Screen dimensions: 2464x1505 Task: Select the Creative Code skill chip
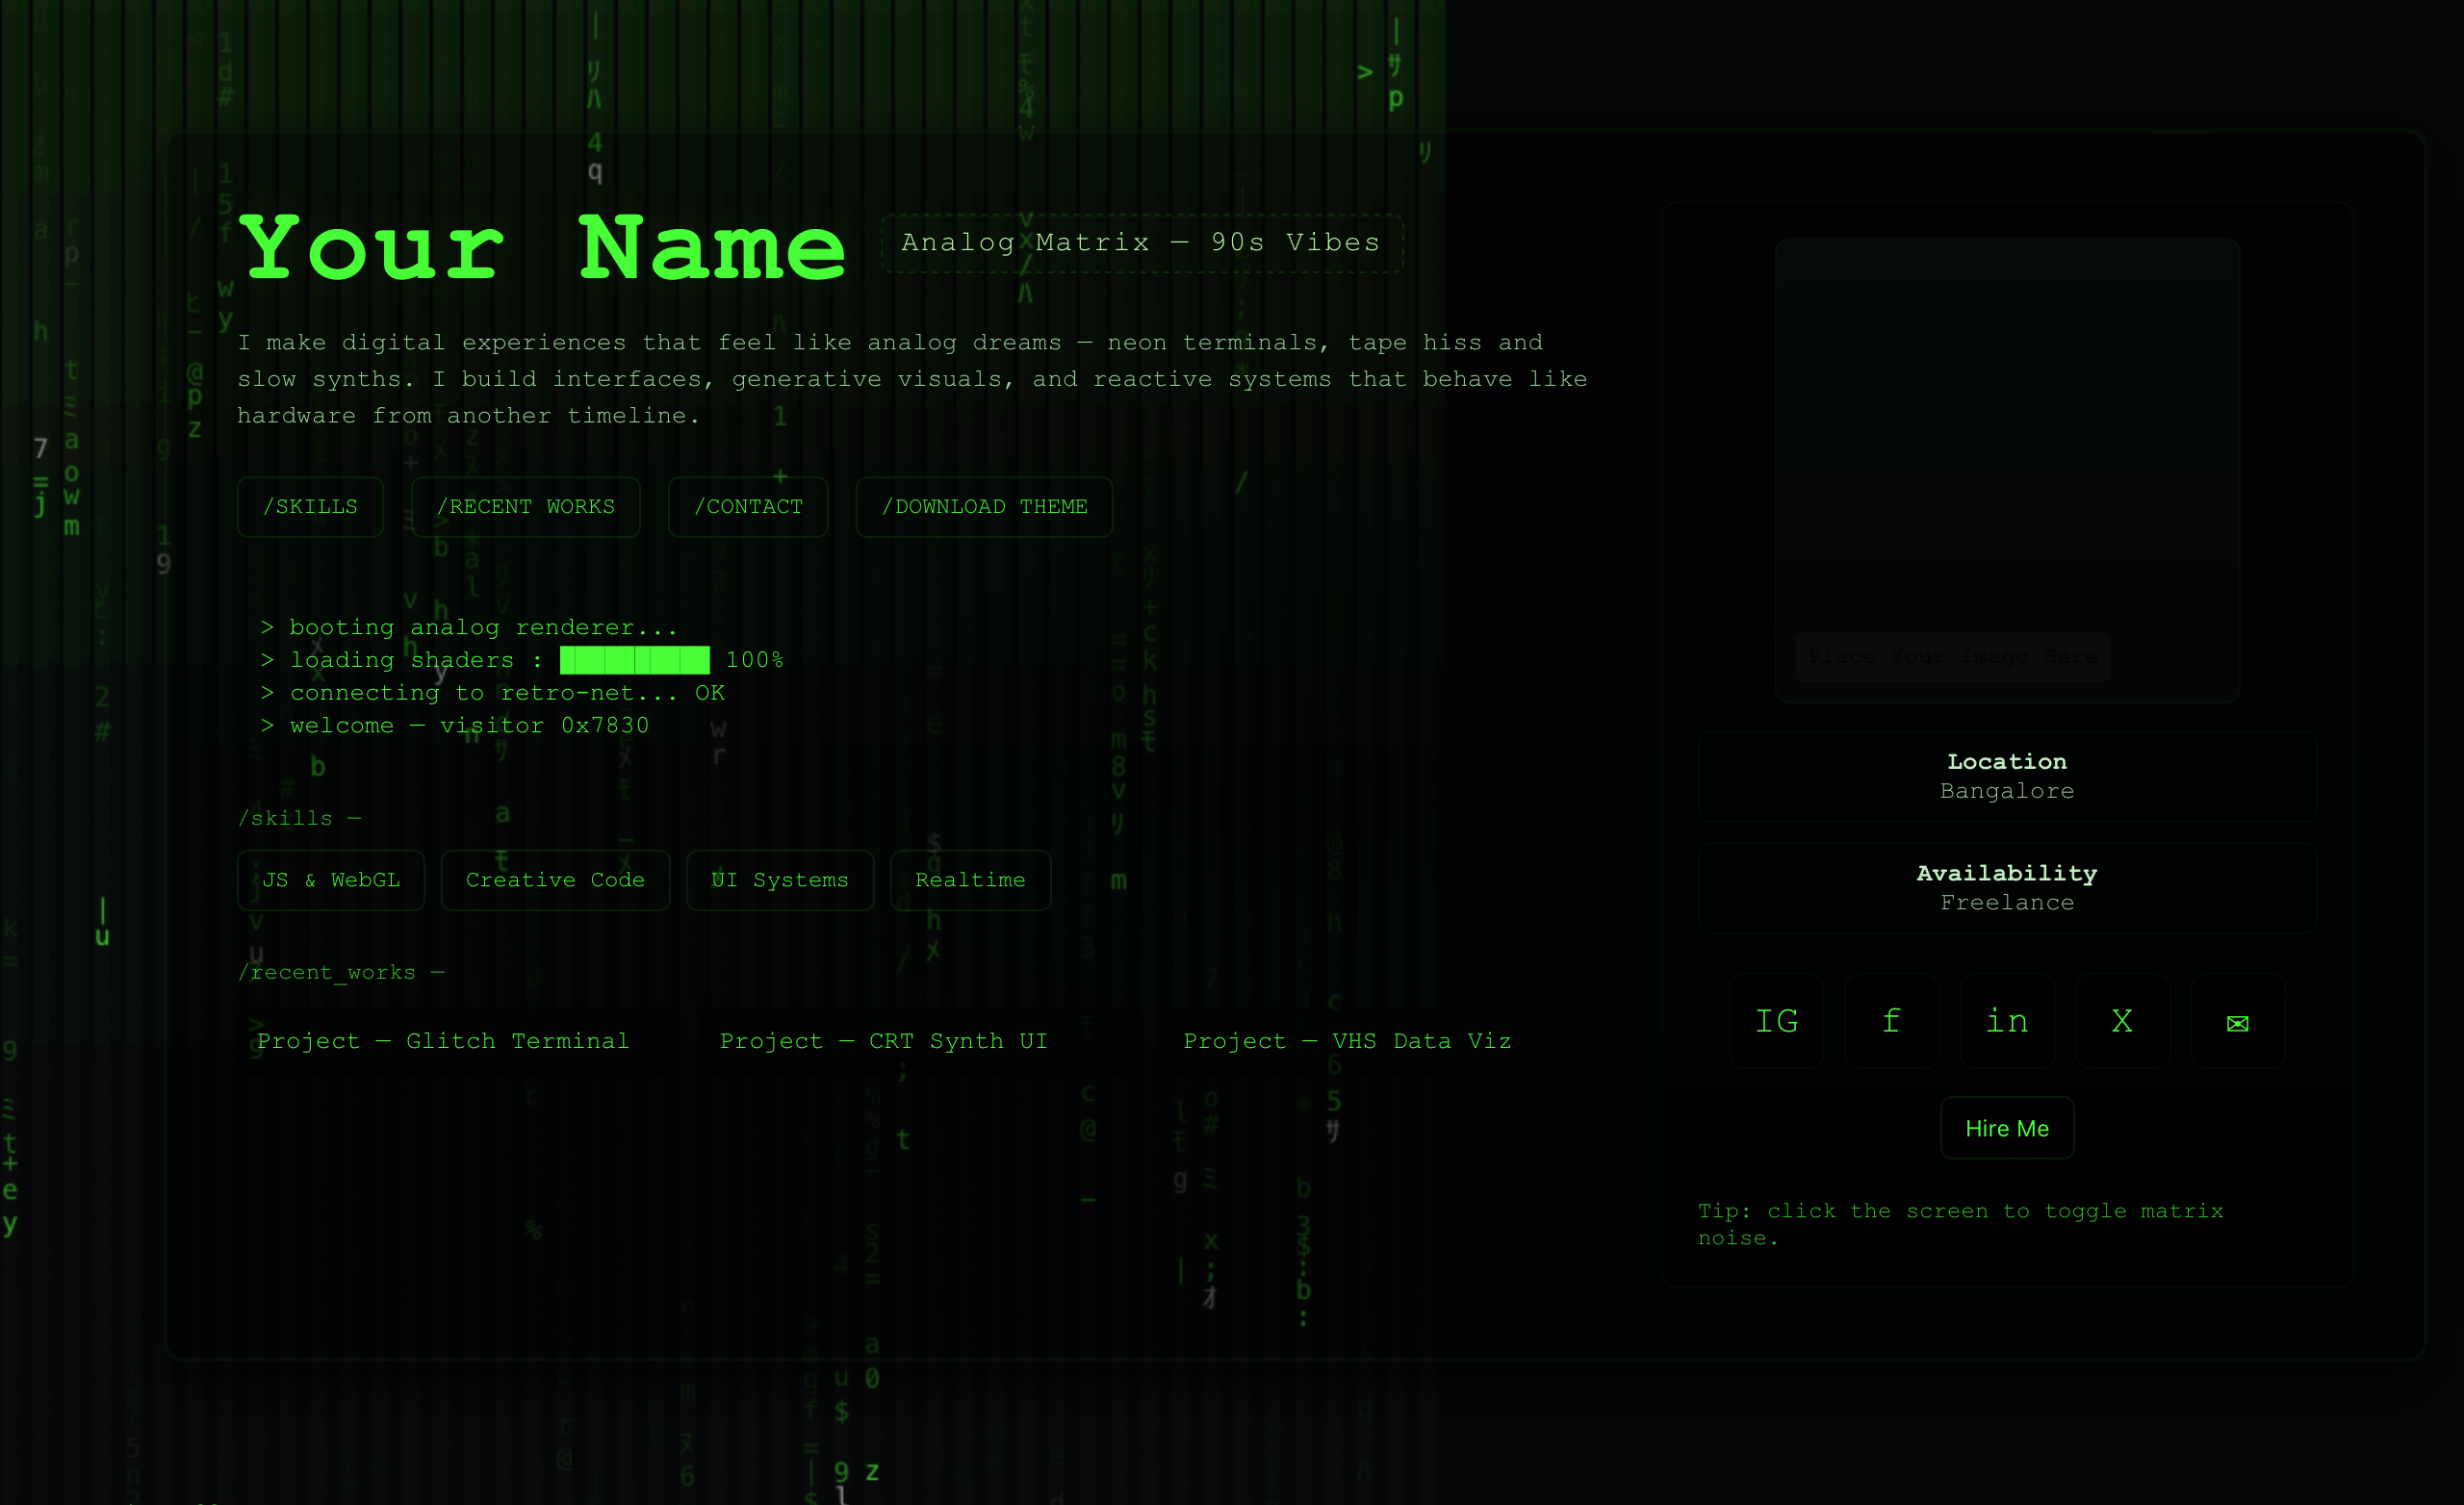(555, 880)
